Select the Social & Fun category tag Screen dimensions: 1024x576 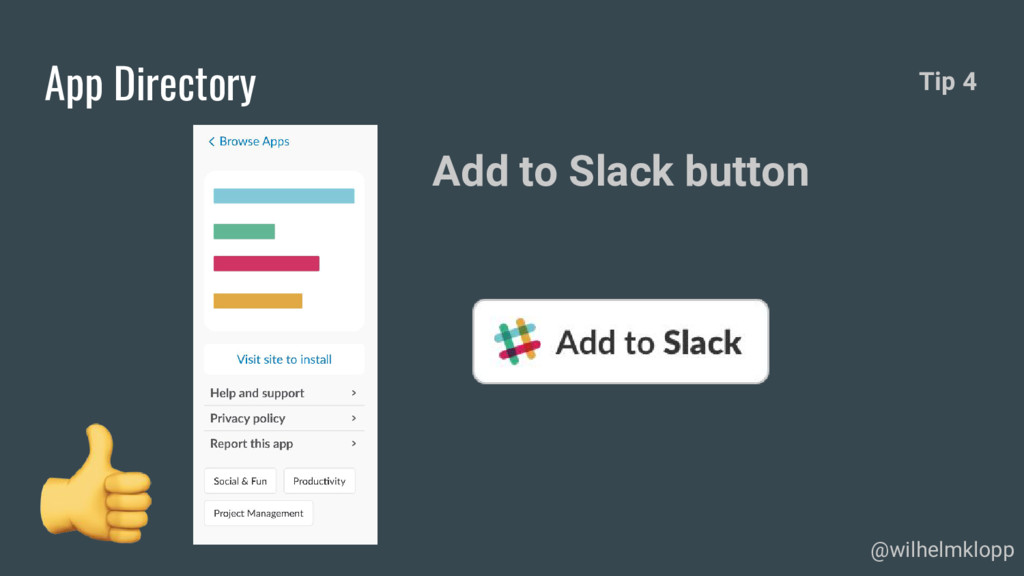tap(240, 481)
